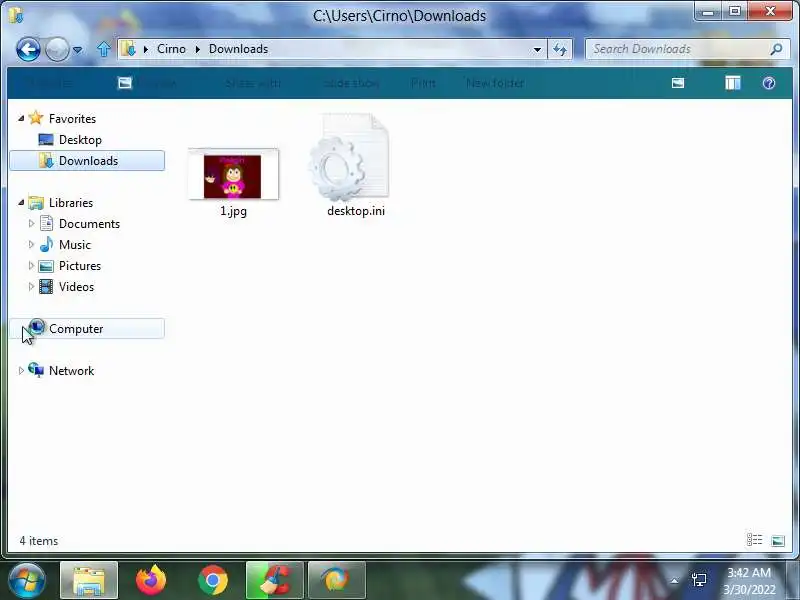Open the 3:42 AM clock and date
The height and width of the screenshot is (600, 800).
pyautogui.click(x=749, y=581)
